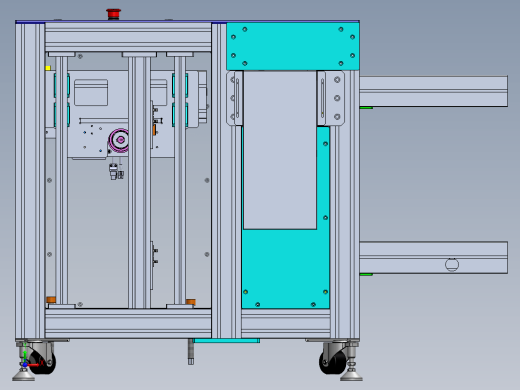Select the magenta pulley wheel
The width and height of the screenshot is (520, 390).
119,140
